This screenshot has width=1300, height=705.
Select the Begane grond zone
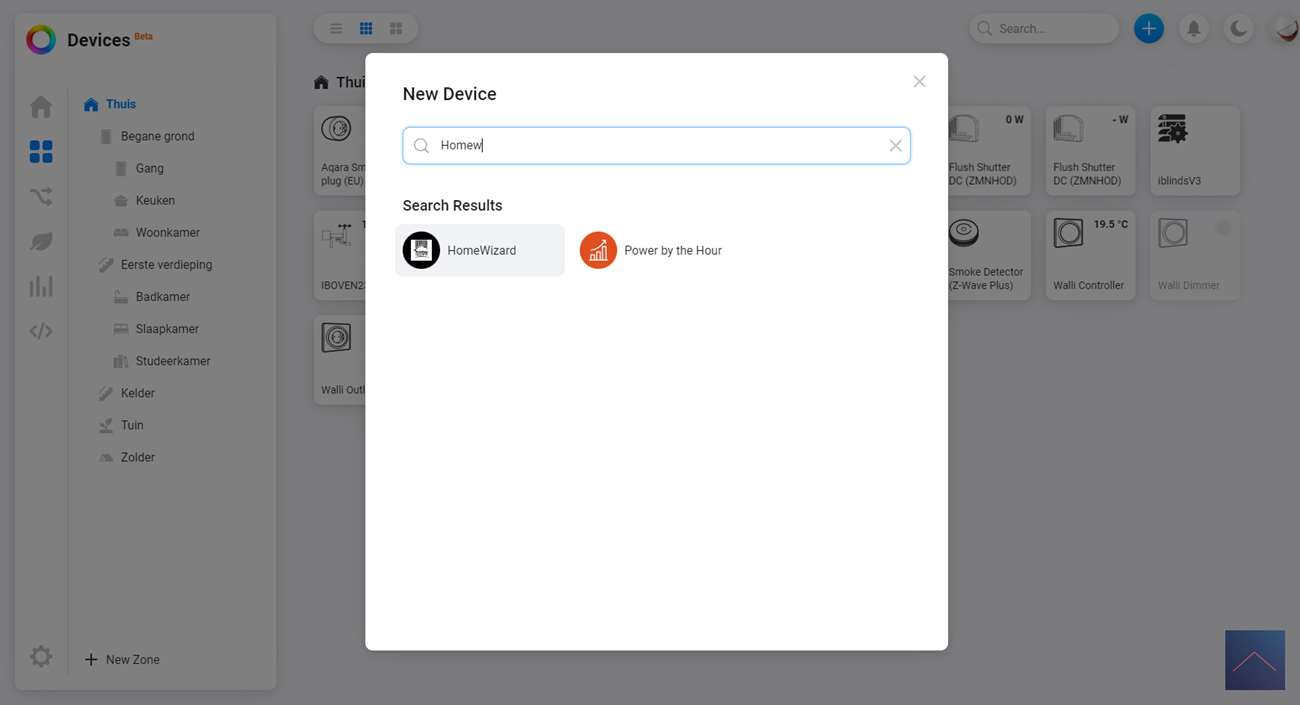point(157,136)
